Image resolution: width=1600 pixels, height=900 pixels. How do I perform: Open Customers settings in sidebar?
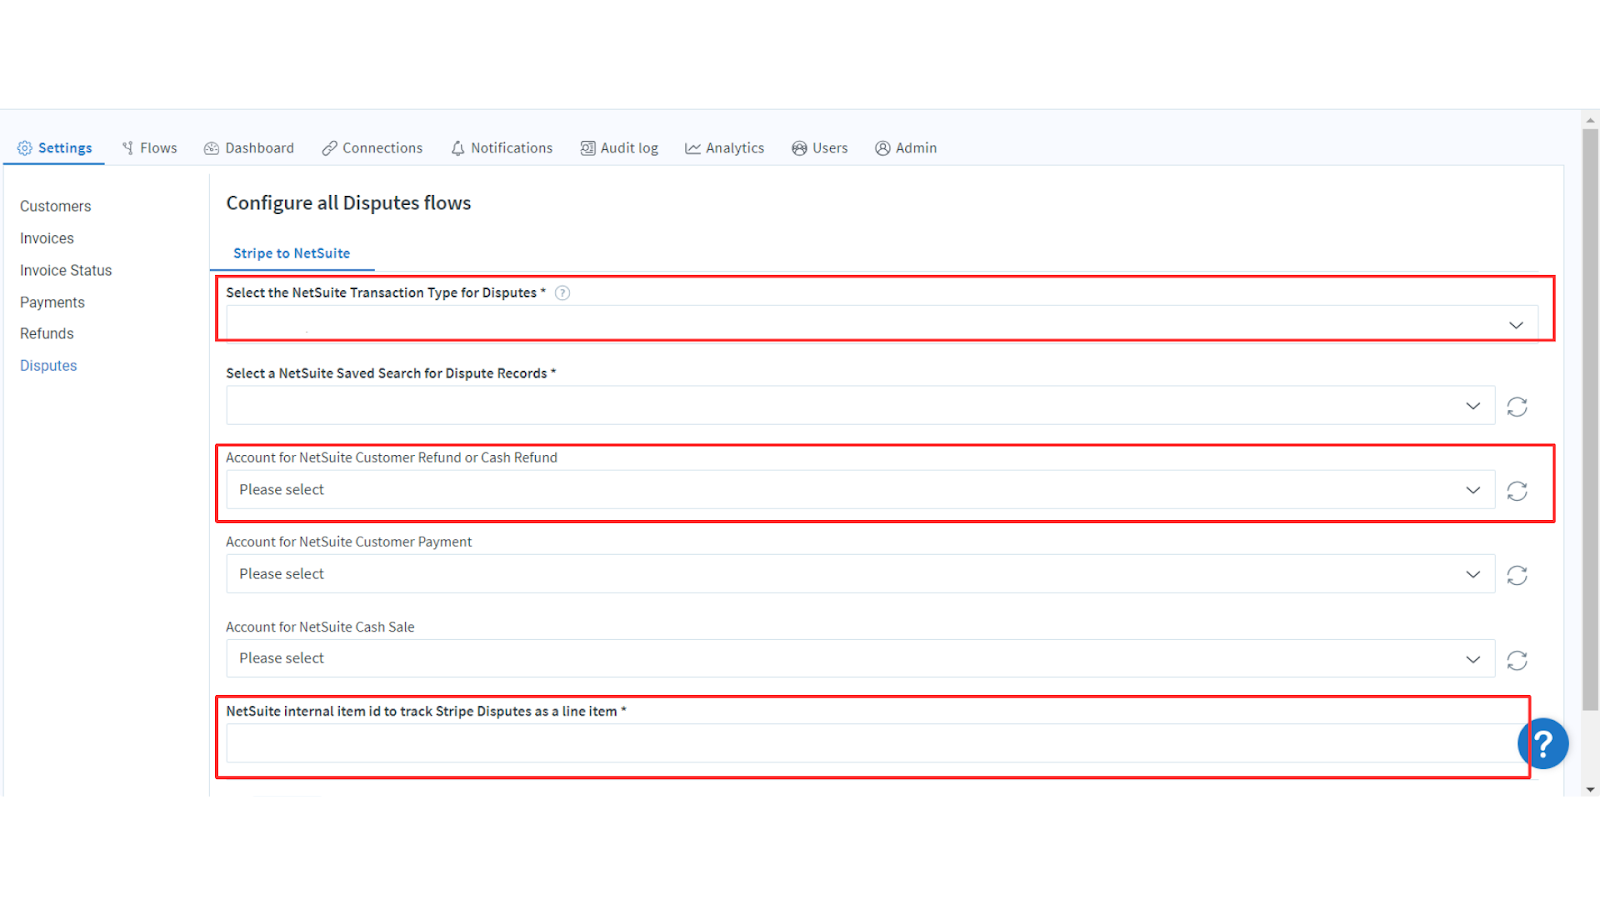(55, 206)
